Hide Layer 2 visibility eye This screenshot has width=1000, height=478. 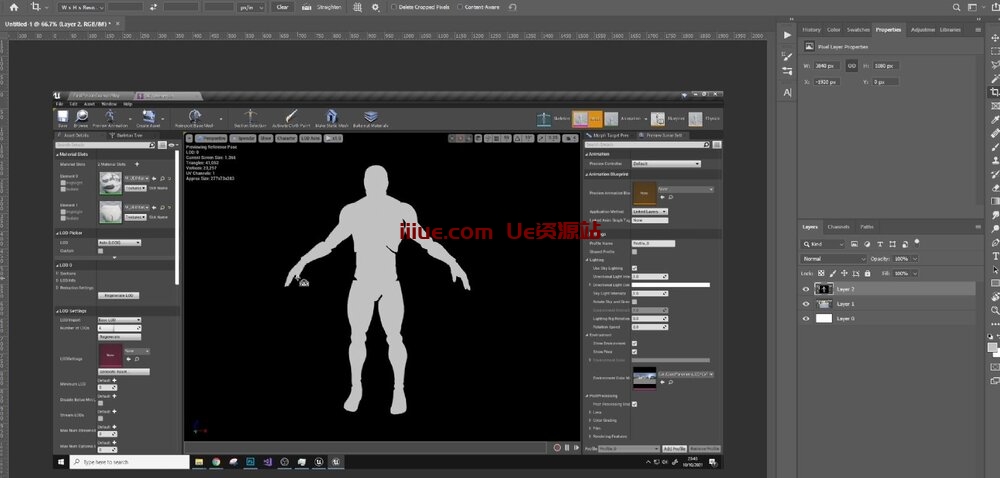tap(807, 289)
